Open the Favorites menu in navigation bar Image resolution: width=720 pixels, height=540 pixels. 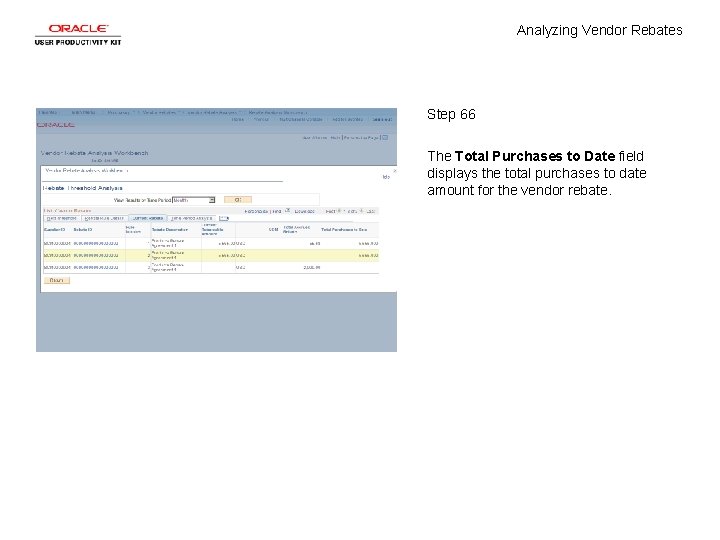click(48, 112)
